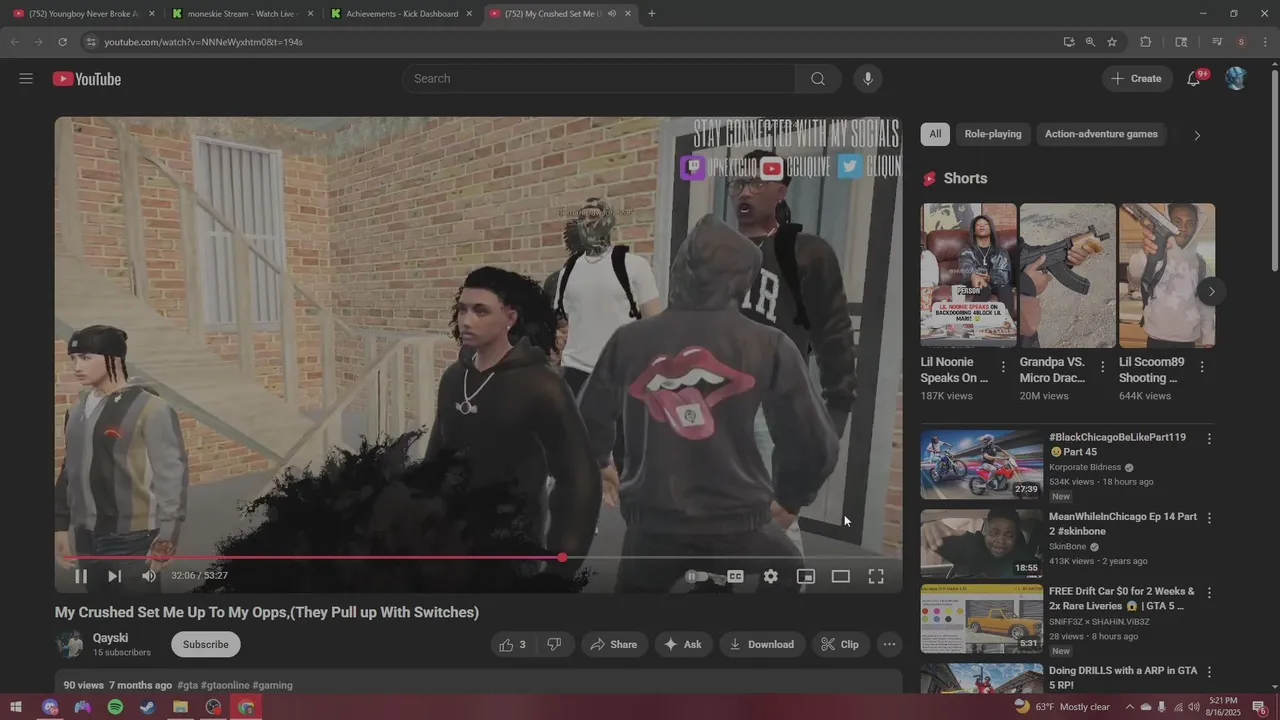Like the video

click(x=514, y=645)
